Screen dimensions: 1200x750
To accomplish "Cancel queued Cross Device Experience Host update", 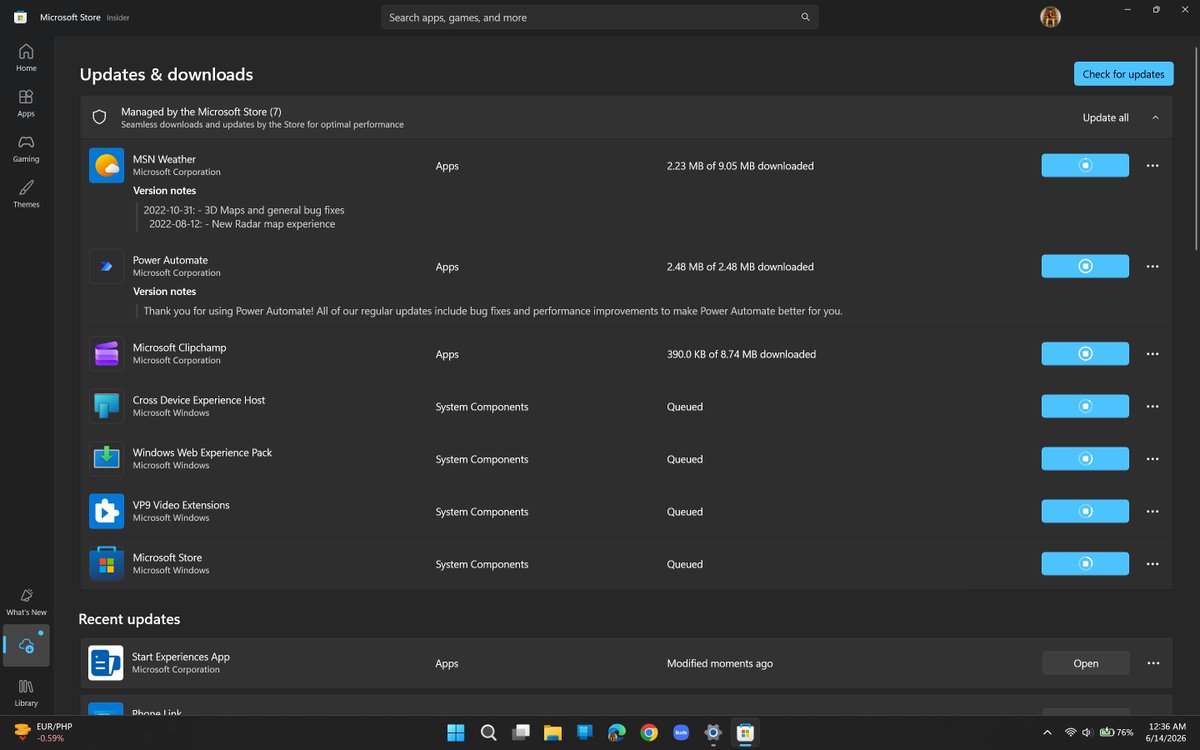I will (x=1085, y=406).
